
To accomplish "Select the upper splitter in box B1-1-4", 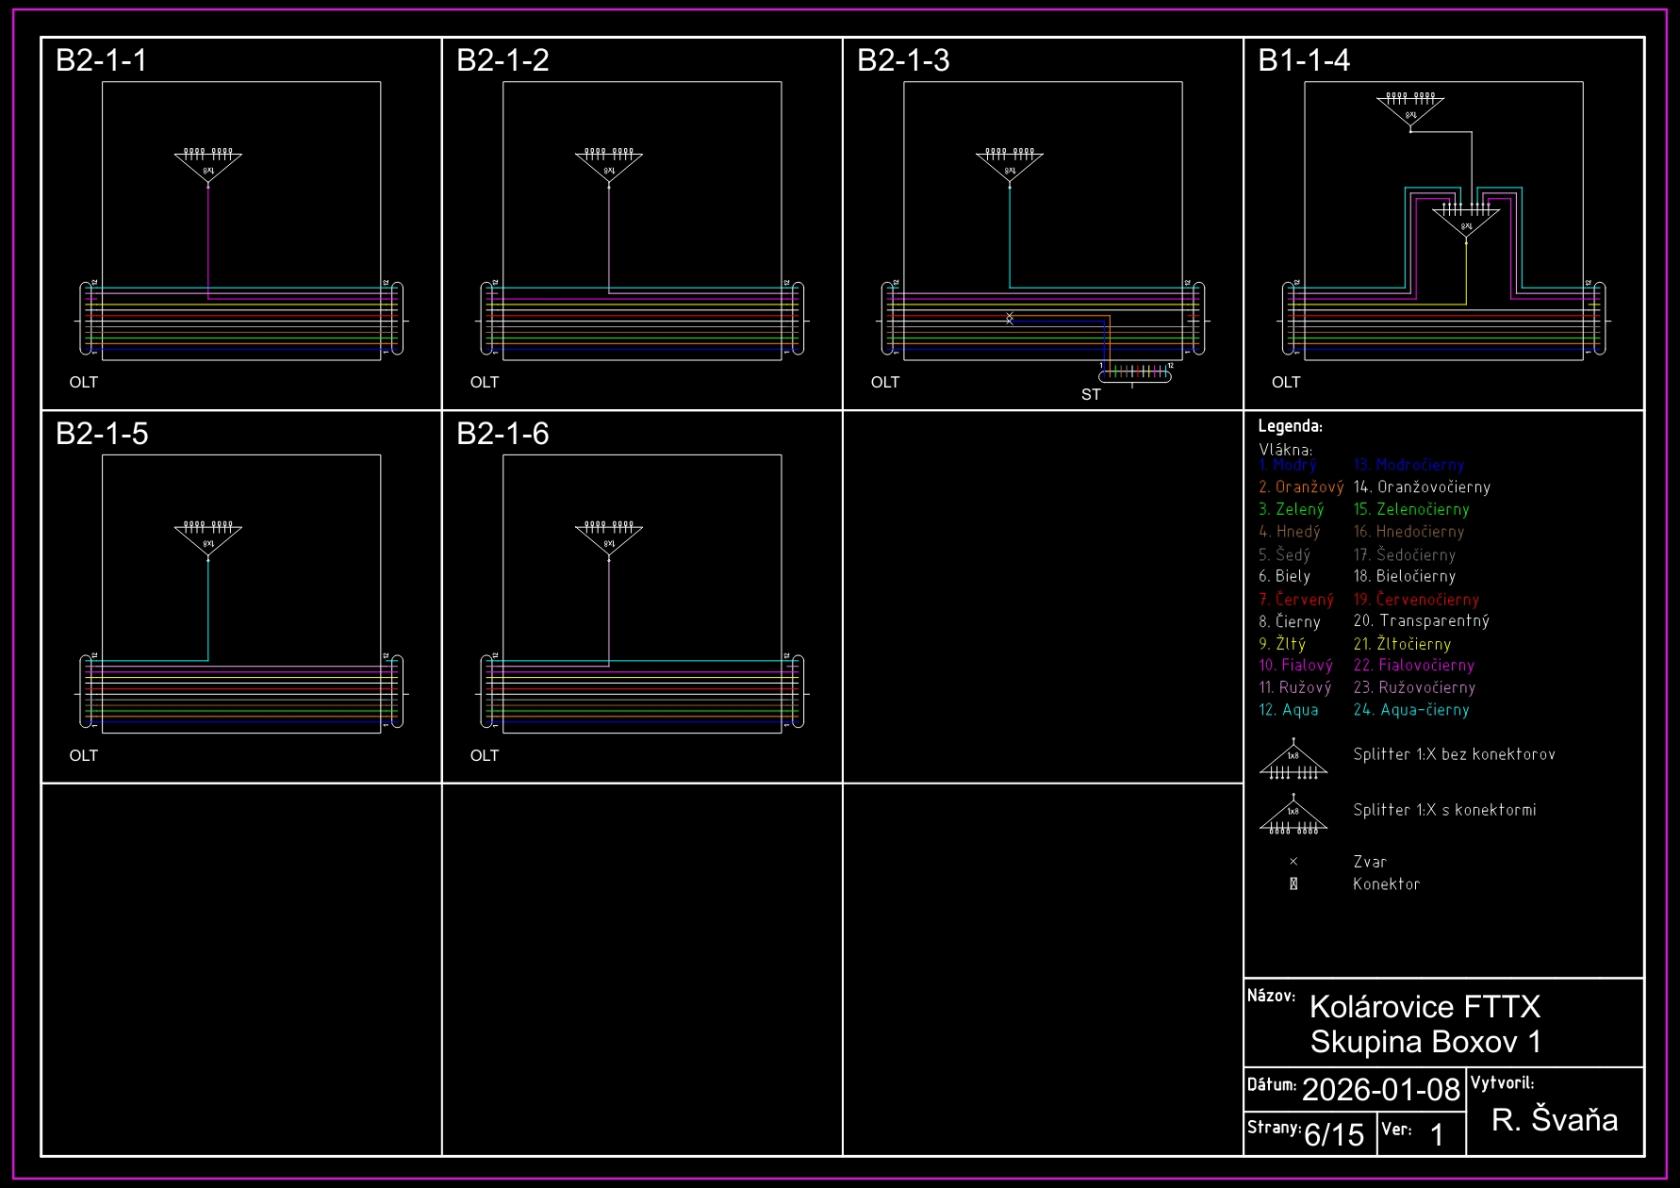I will point(1410,109).
